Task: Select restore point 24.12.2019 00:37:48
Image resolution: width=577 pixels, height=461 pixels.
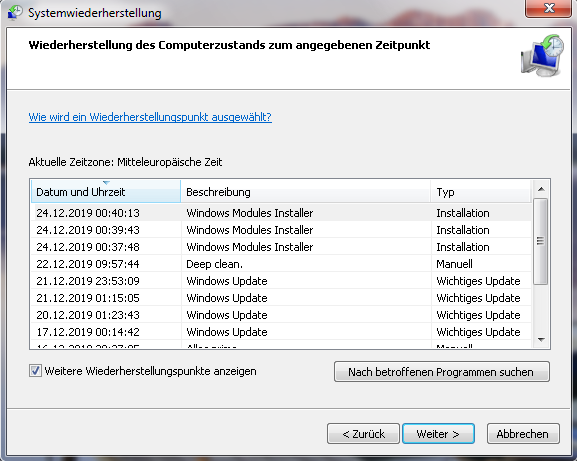Action: tap(281, 247)
